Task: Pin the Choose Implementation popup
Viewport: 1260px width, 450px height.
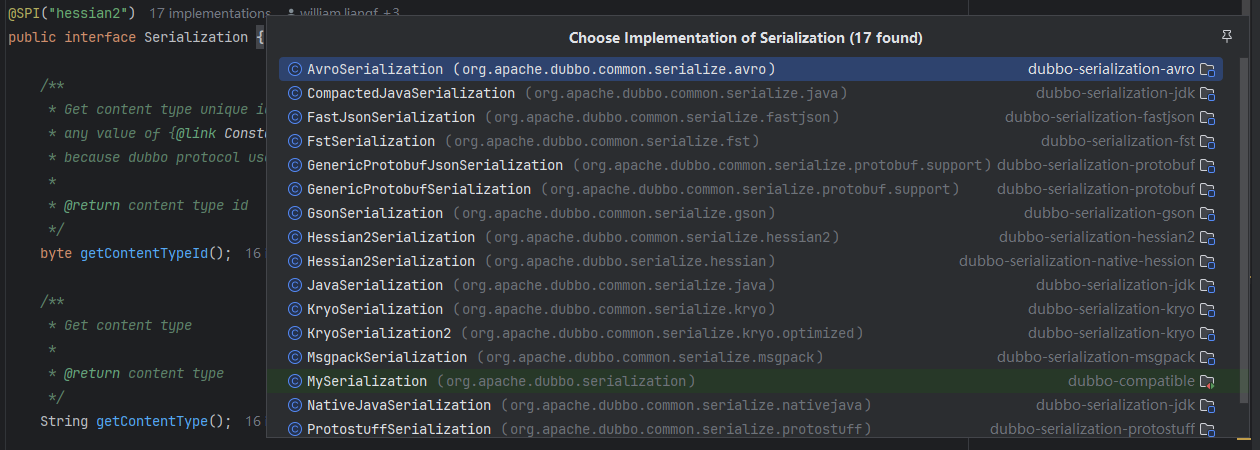Action: pyautogui.click(x=1227, y=36)
